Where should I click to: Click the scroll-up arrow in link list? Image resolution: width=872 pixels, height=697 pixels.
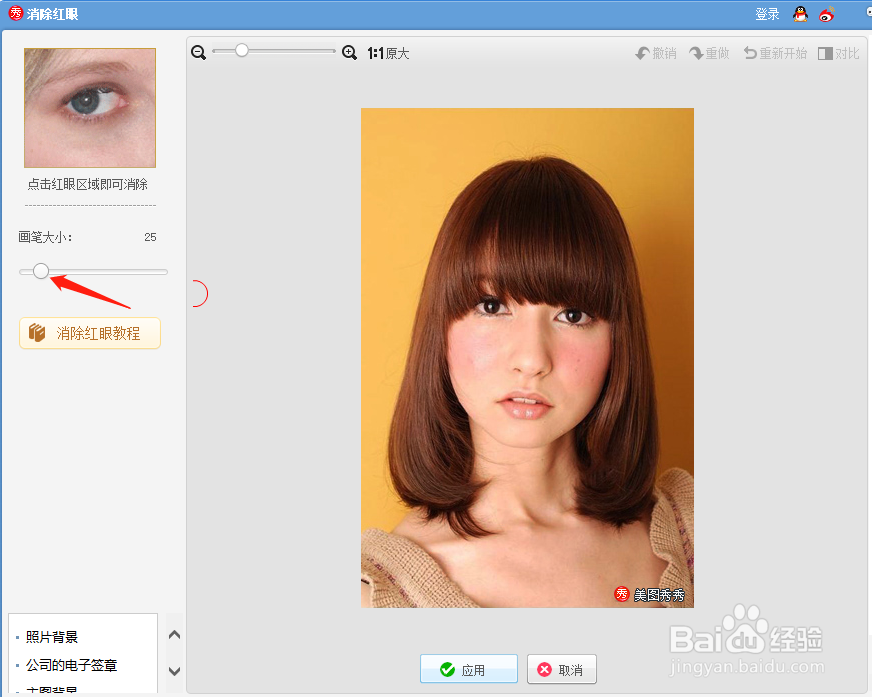(x=174, y=634)
